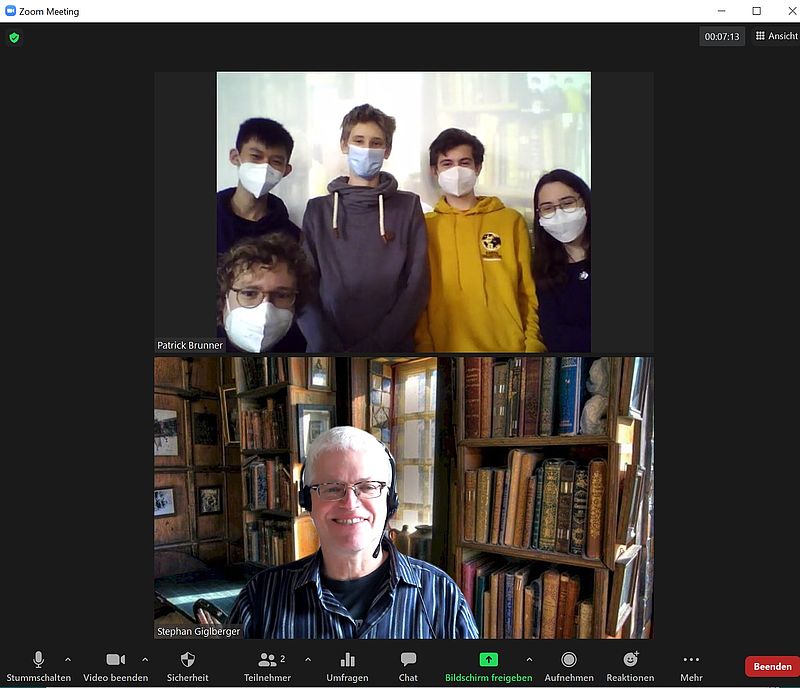Expand arrow next to Teilnehmer
The height and width of the screenshot is (688, 800).
coord(308,659)
